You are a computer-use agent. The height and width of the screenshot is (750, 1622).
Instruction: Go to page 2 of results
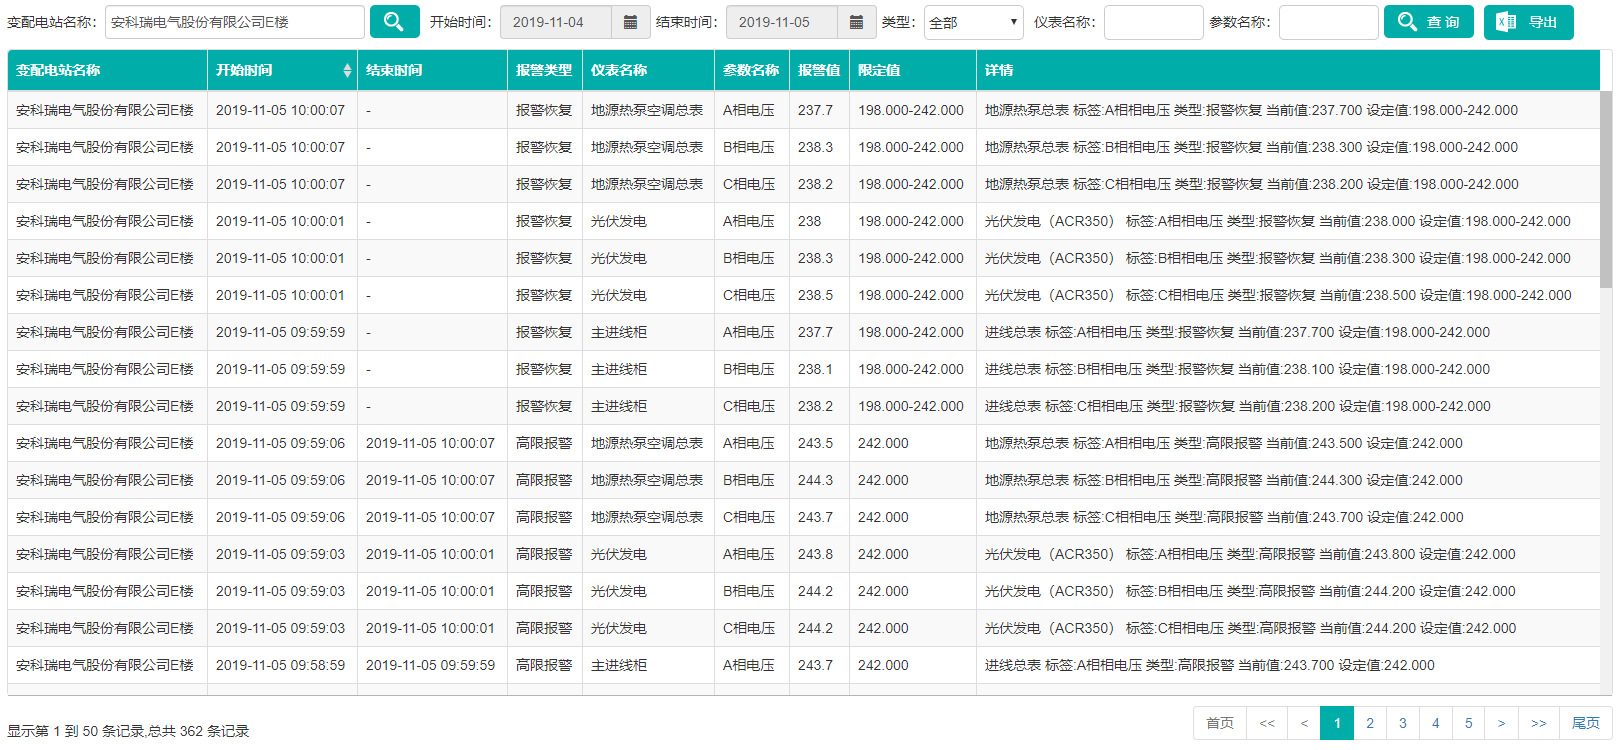1370,723
